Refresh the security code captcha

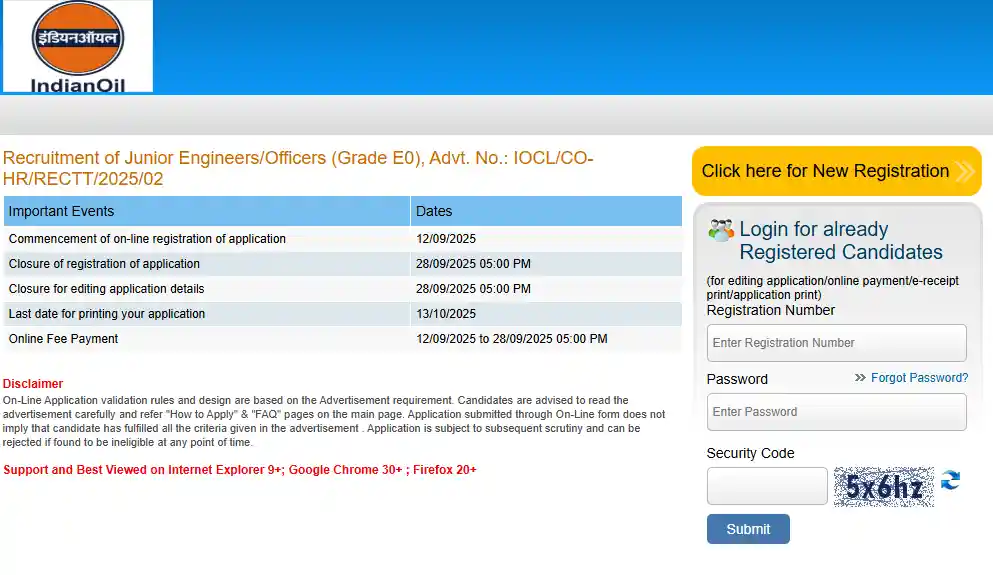[x=950, y=481]
